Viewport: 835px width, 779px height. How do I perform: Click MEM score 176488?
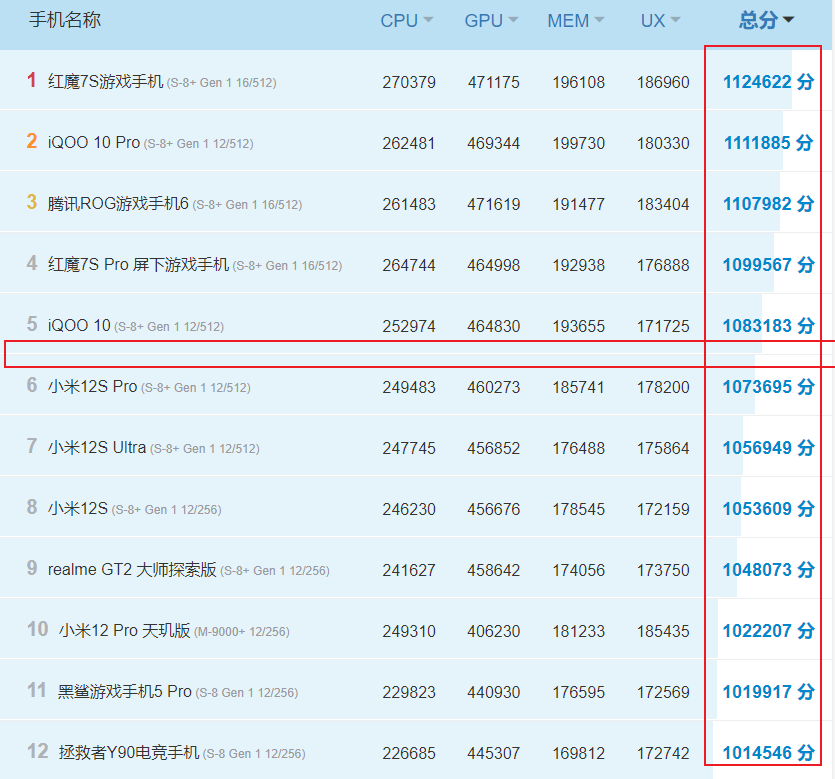click(x=578, y=448)
